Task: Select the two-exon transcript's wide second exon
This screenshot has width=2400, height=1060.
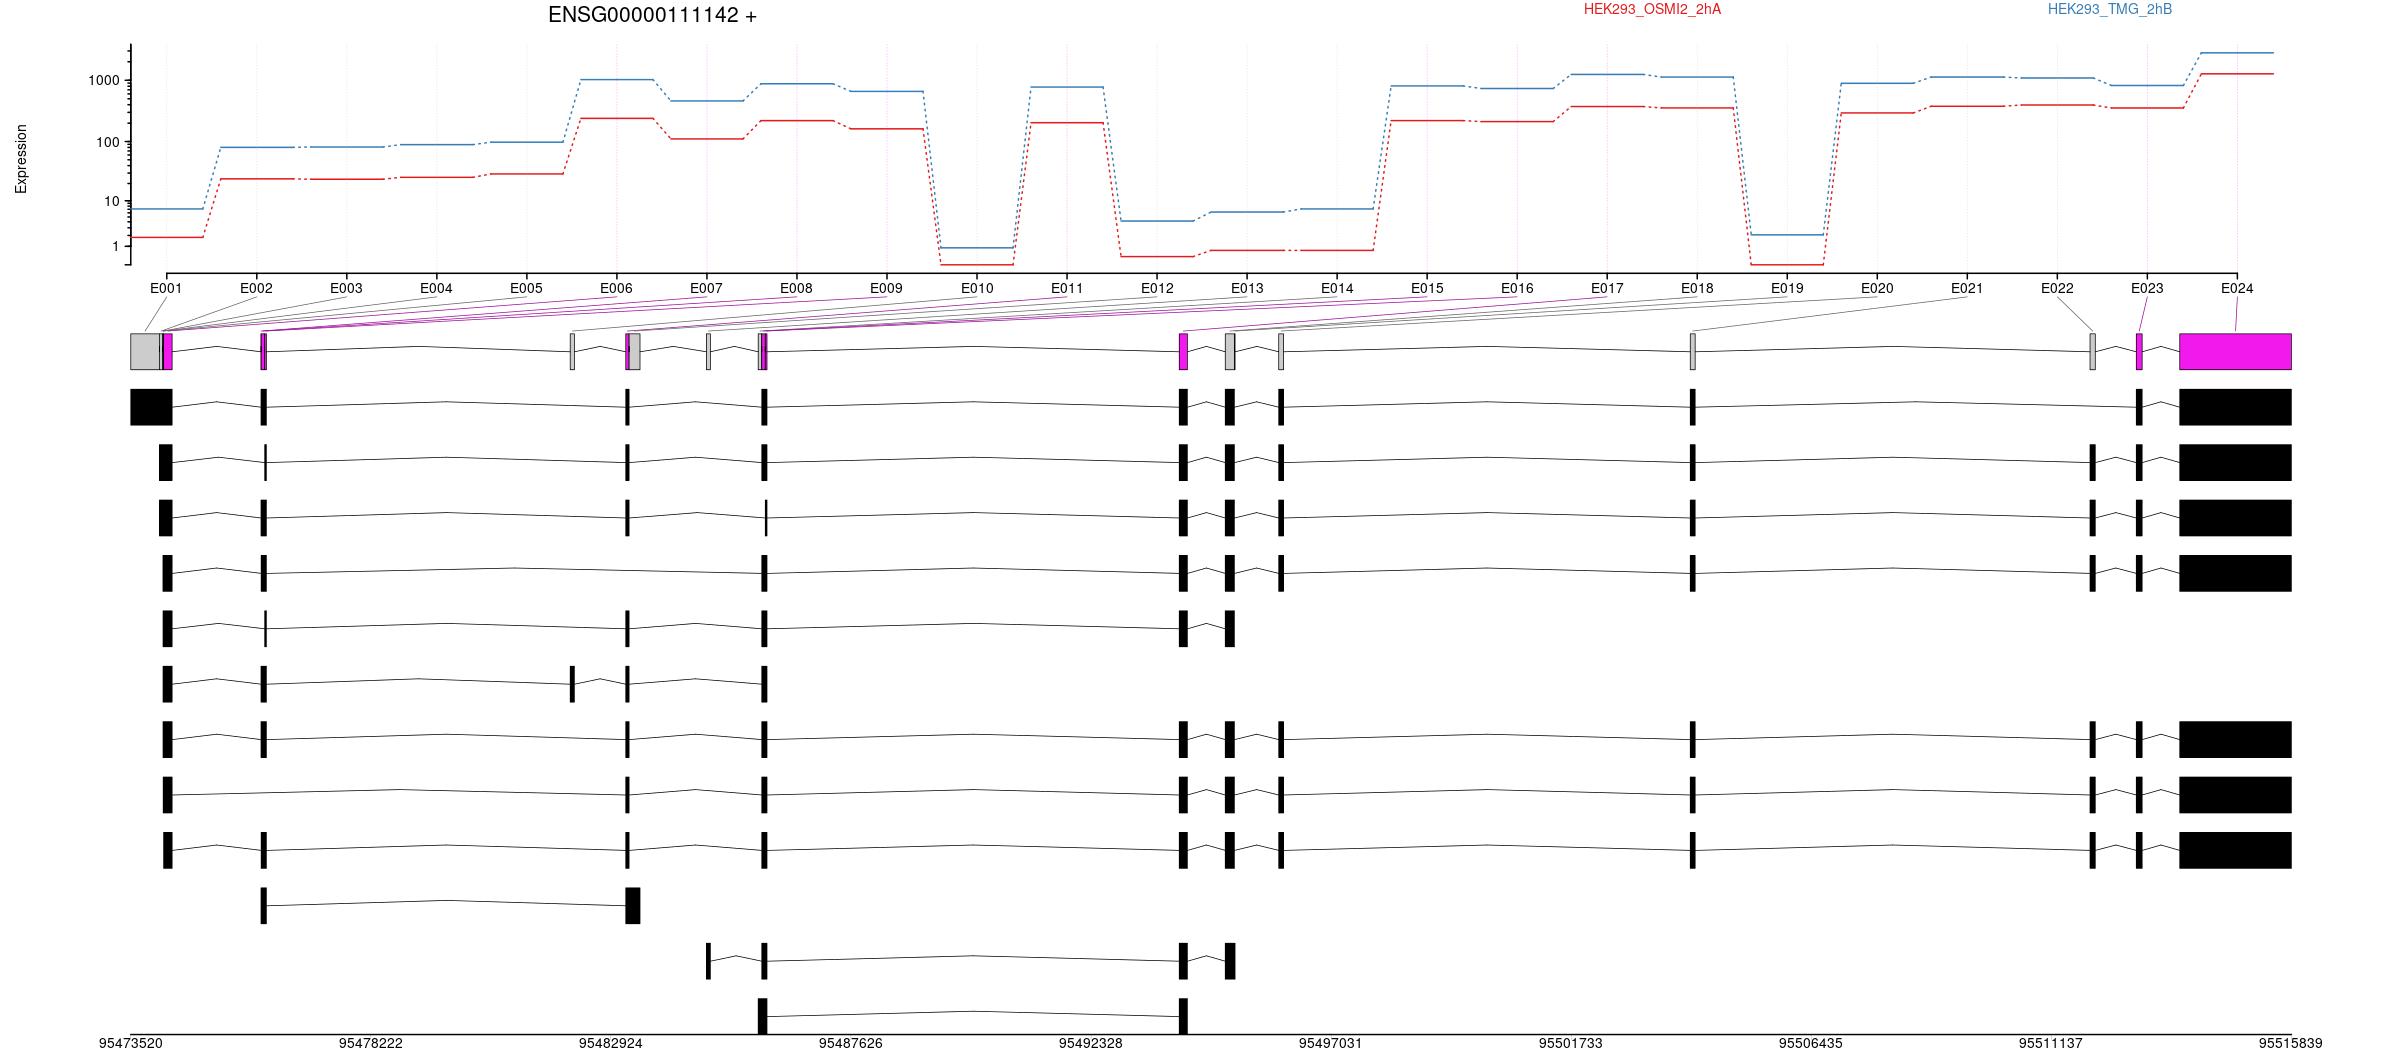Action: click(x=633, y=906)
